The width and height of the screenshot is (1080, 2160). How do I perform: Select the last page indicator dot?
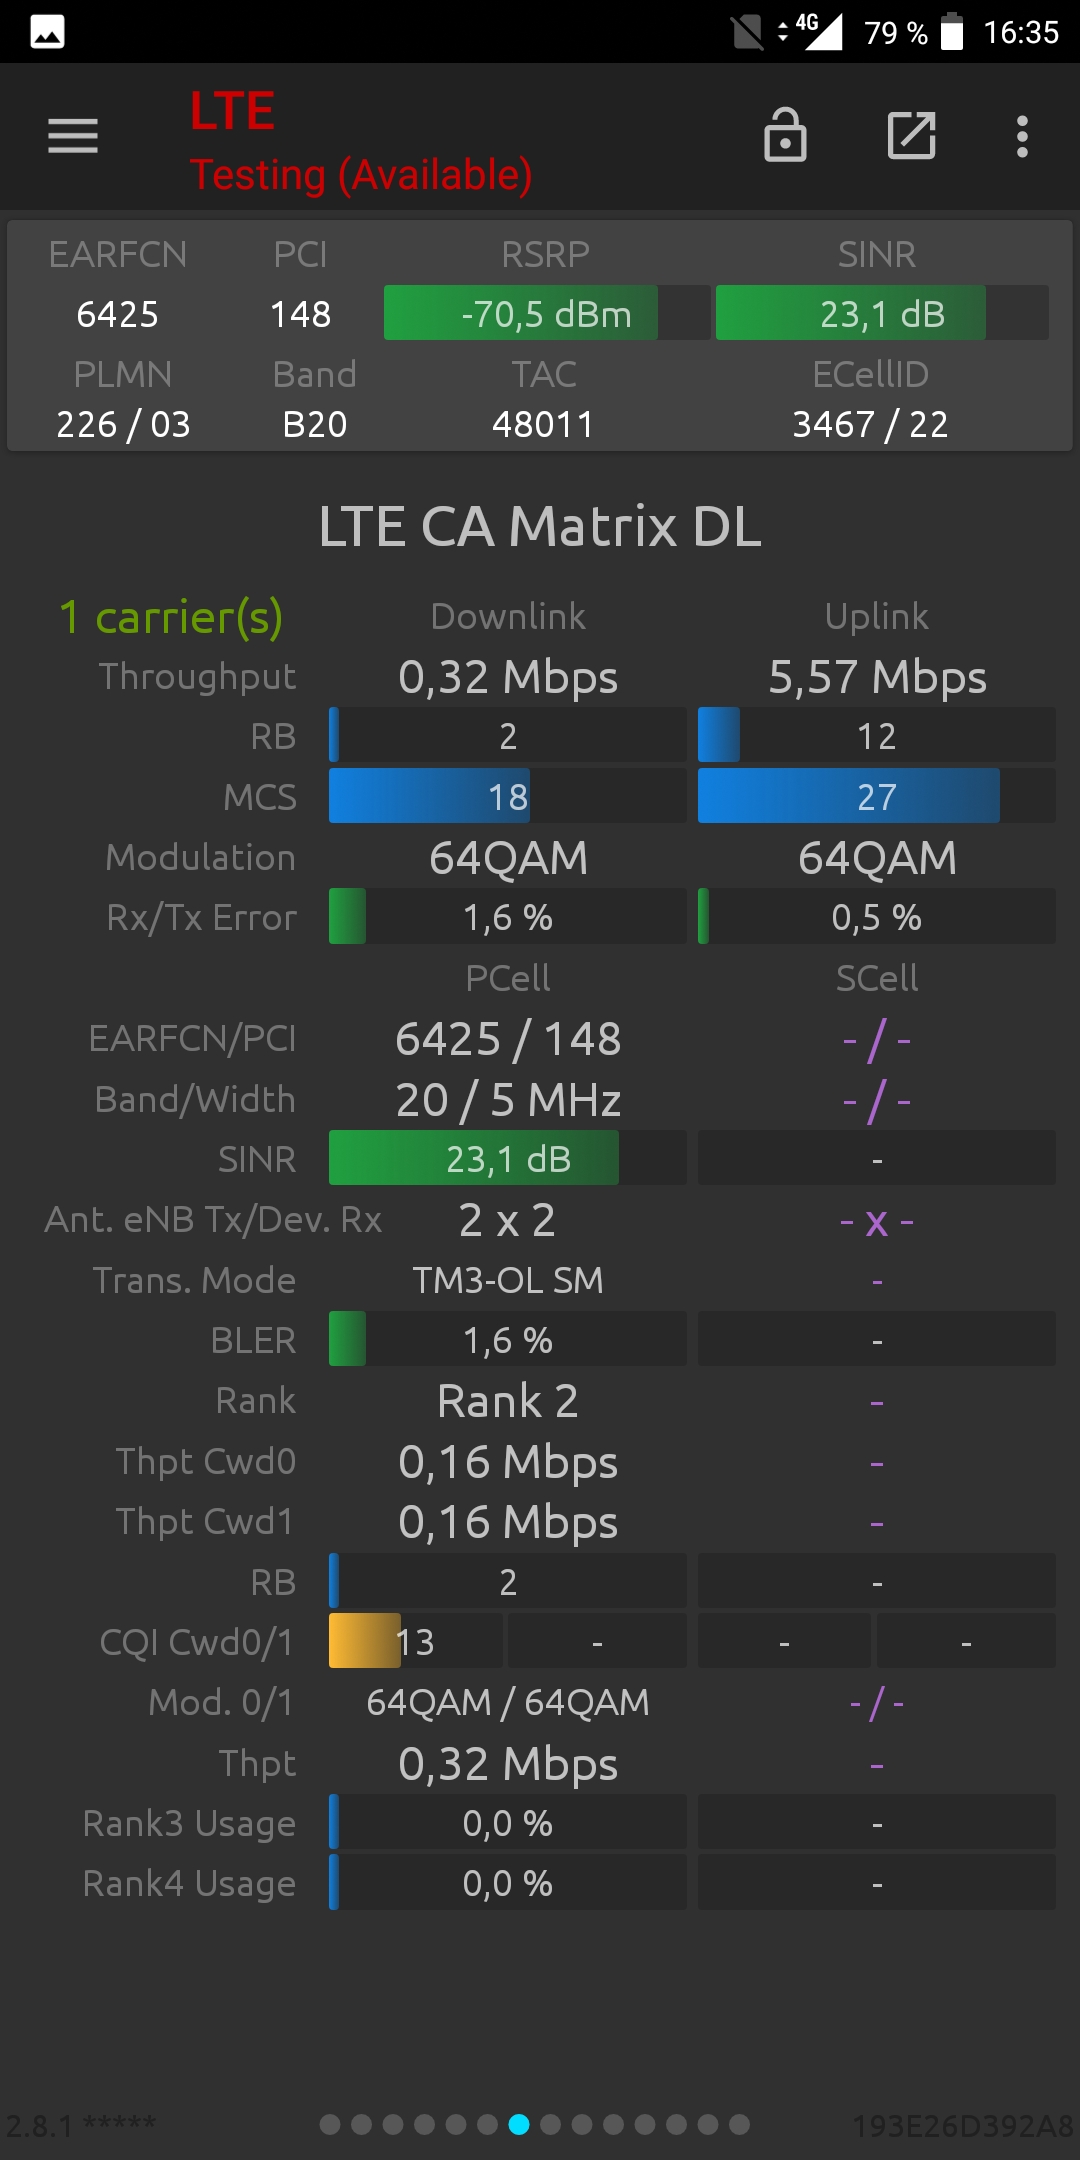coord(739,2124)
